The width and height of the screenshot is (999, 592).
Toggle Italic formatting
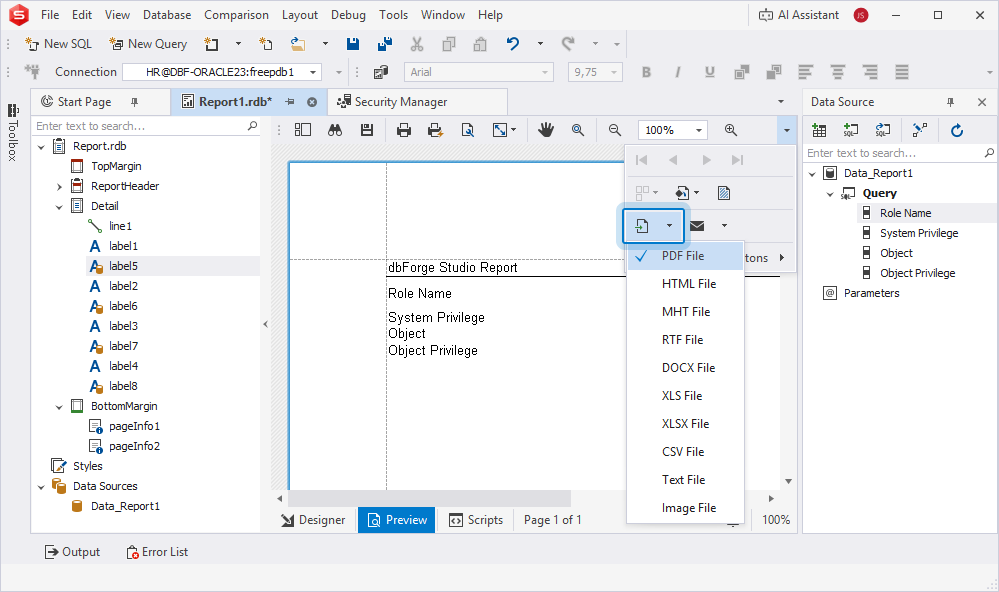(678, 72)
